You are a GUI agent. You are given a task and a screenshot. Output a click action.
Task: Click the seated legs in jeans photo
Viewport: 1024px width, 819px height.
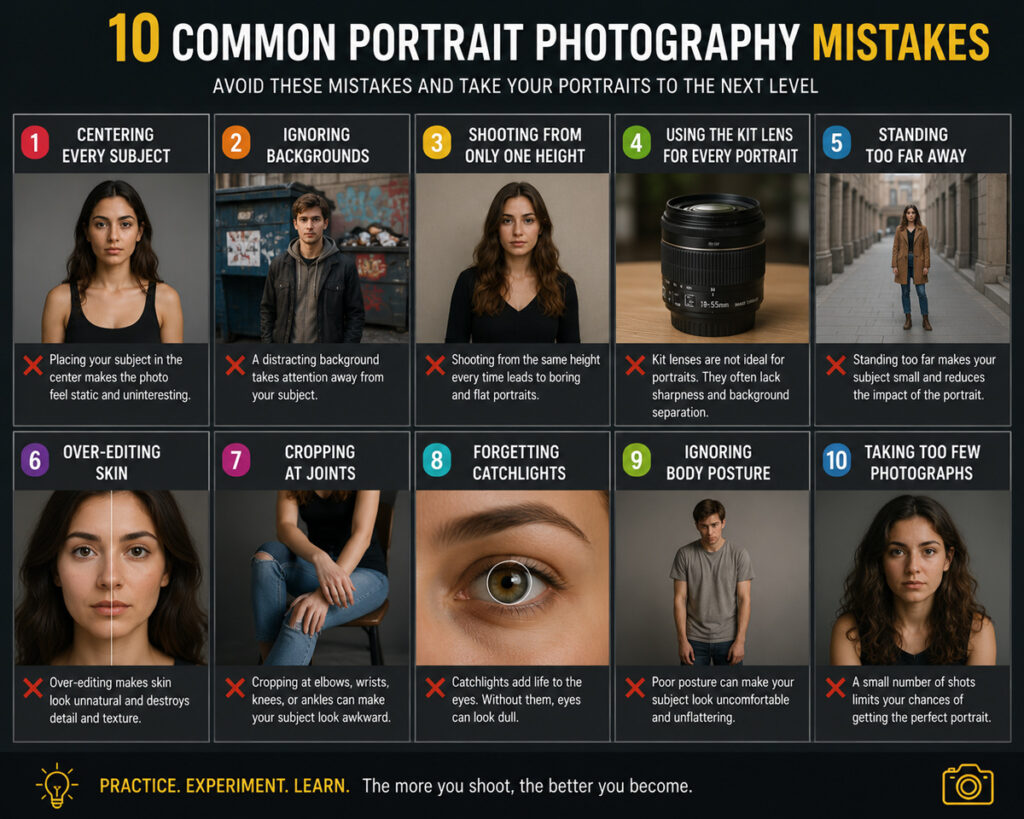pos(312,578)
